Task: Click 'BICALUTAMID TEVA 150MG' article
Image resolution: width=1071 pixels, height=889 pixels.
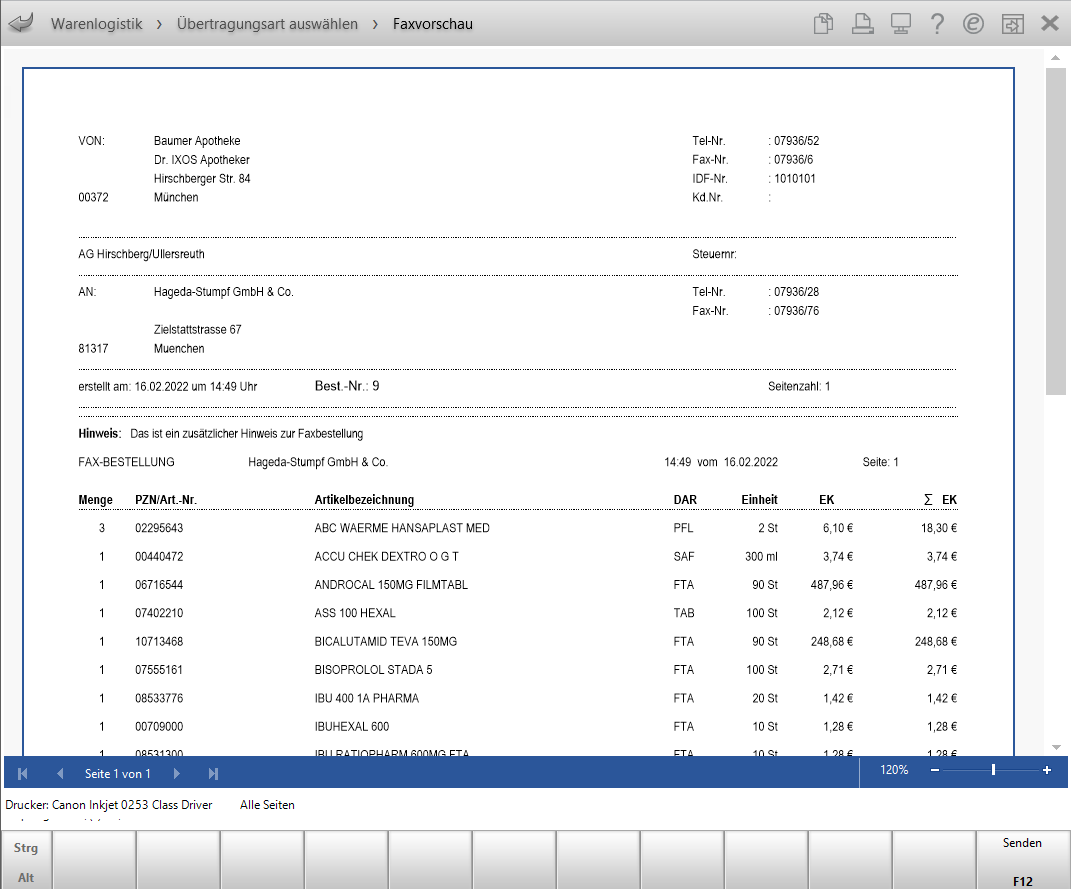Action: click(x=385, y=642)
